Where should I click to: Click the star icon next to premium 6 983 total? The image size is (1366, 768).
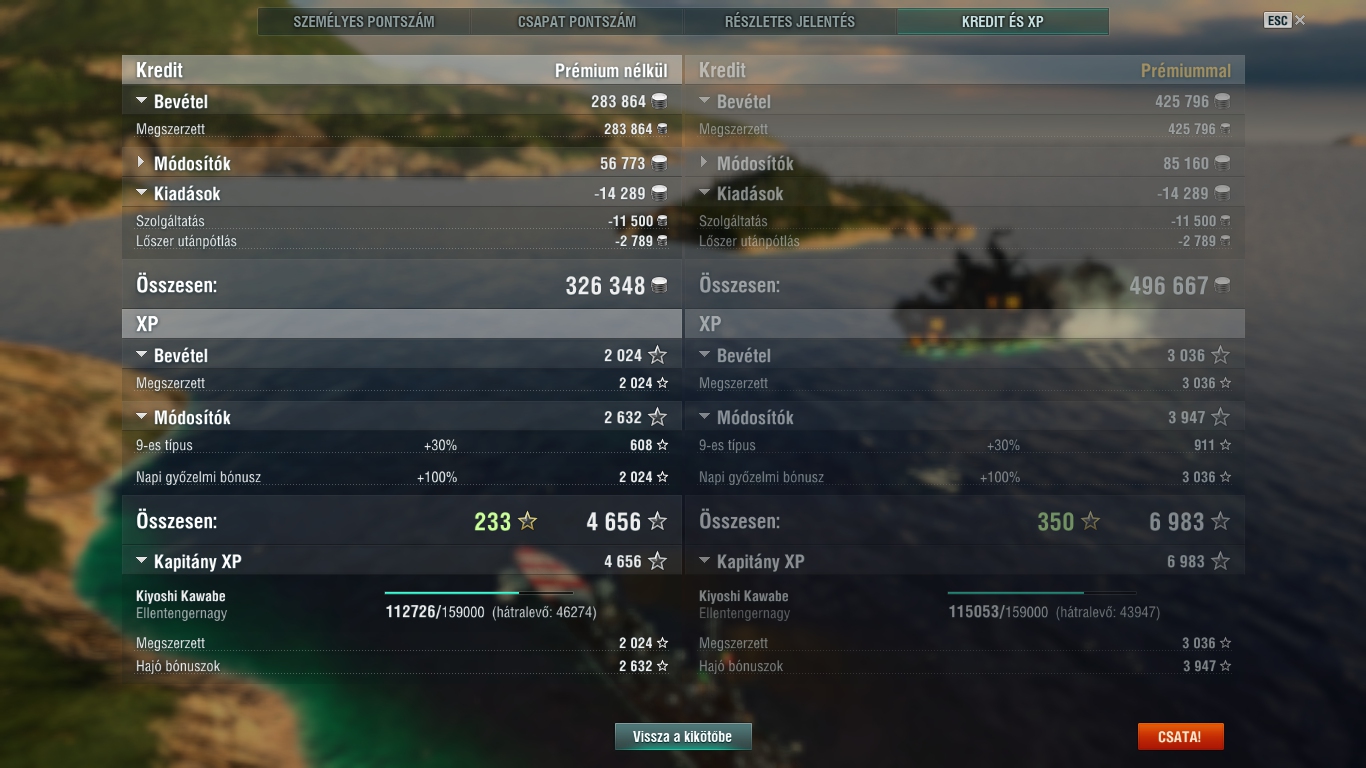(x=1220, y=521)
